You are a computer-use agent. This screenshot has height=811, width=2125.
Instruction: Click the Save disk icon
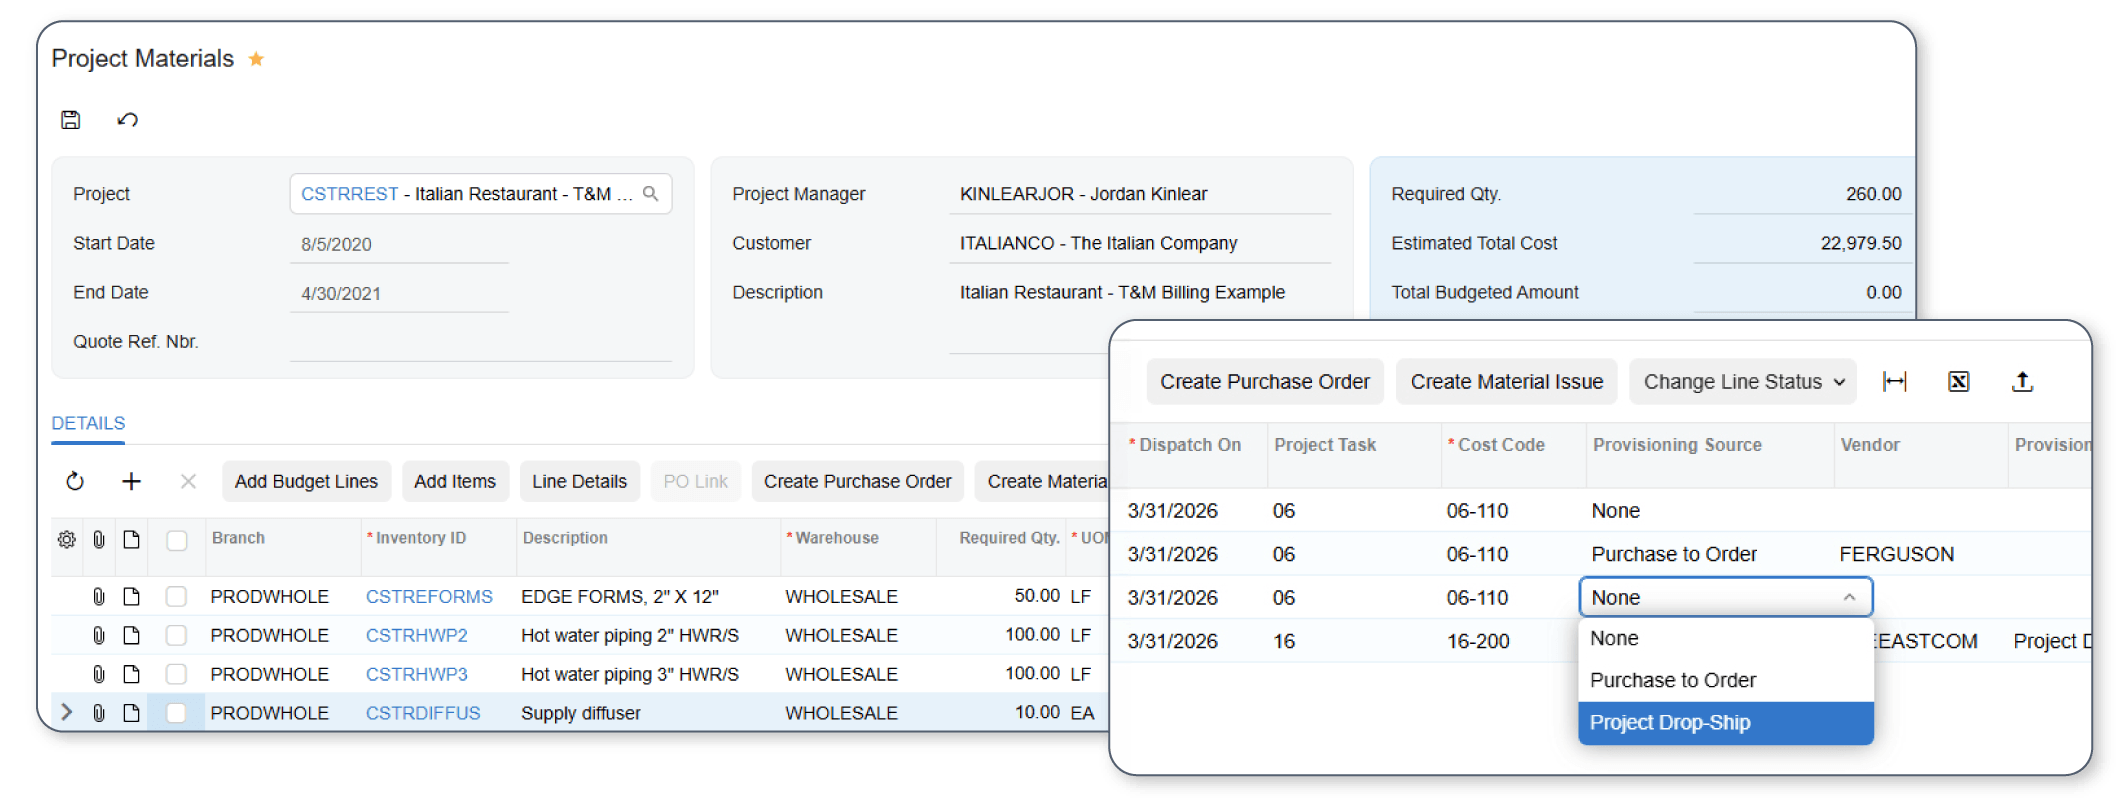[71, 120]
